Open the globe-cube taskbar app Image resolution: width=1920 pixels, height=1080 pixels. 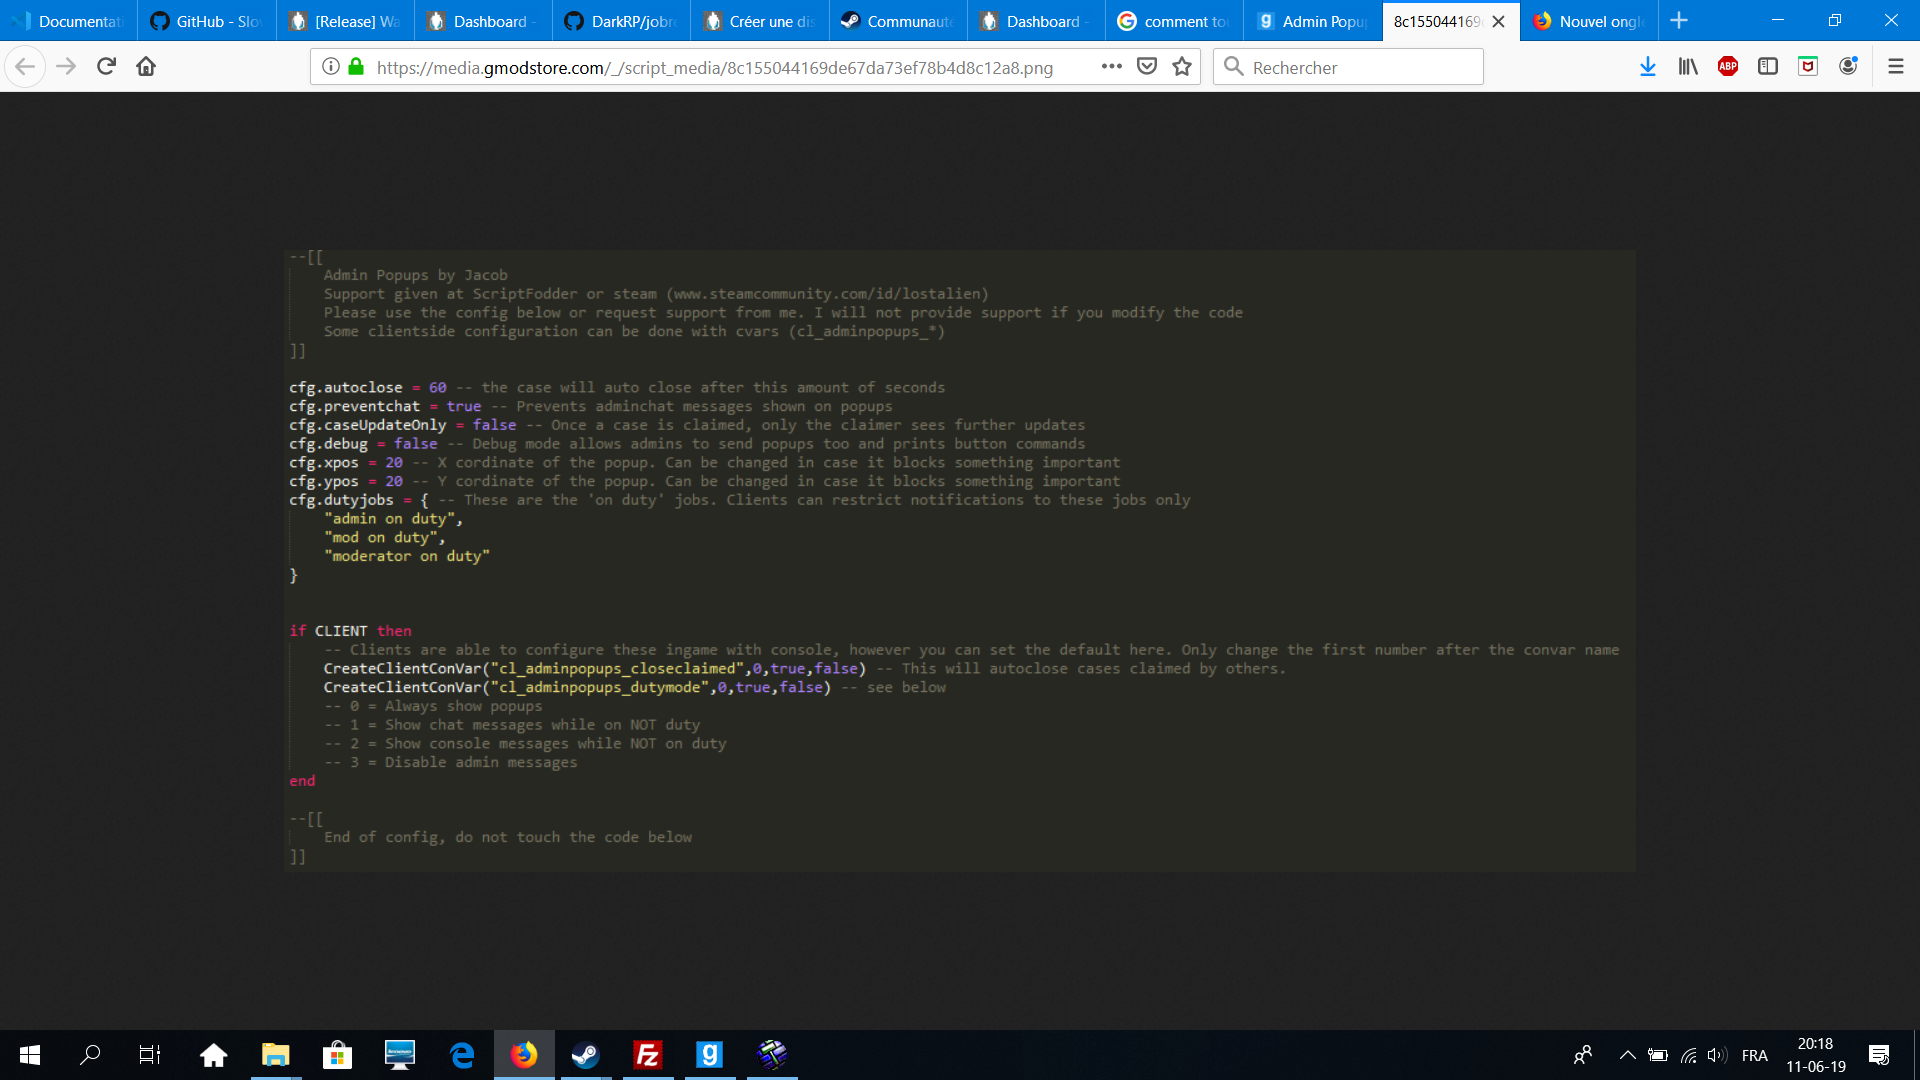point(772,1055)
